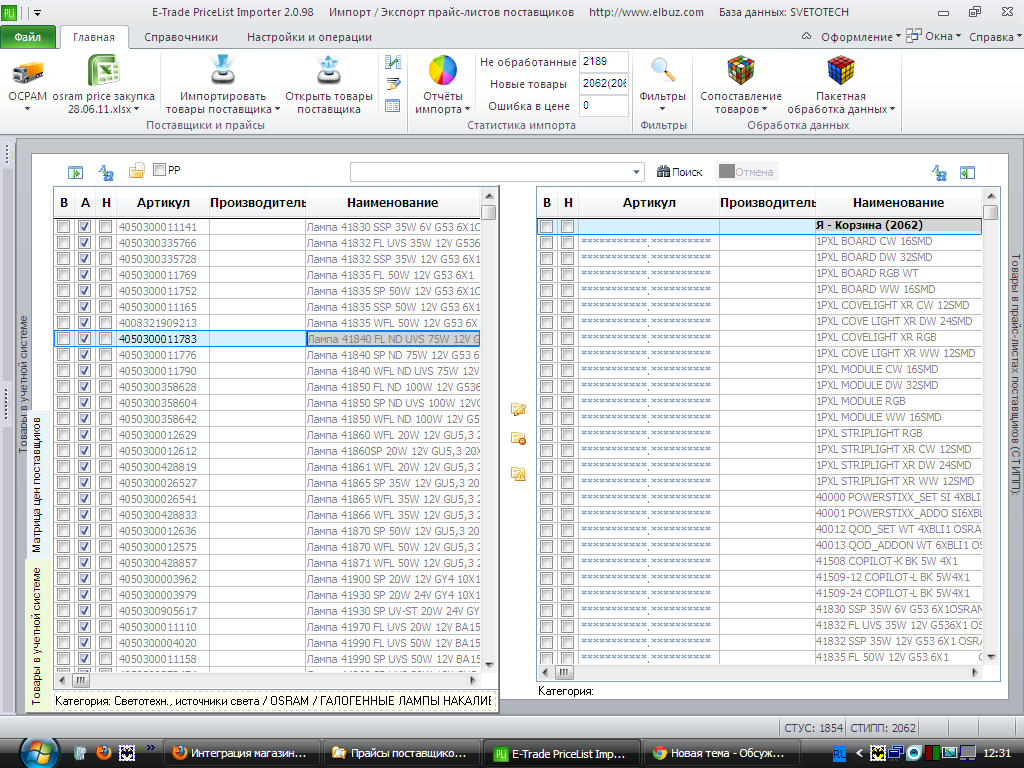Click the top folder link icon between tables

tap(518, 409)
